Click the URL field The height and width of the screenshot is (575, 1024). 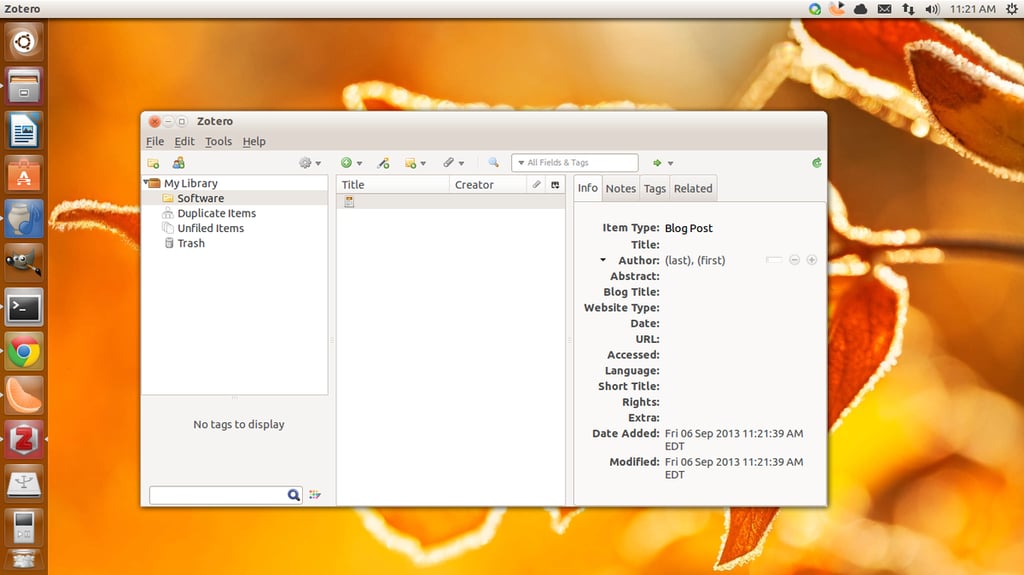[741, 338]
